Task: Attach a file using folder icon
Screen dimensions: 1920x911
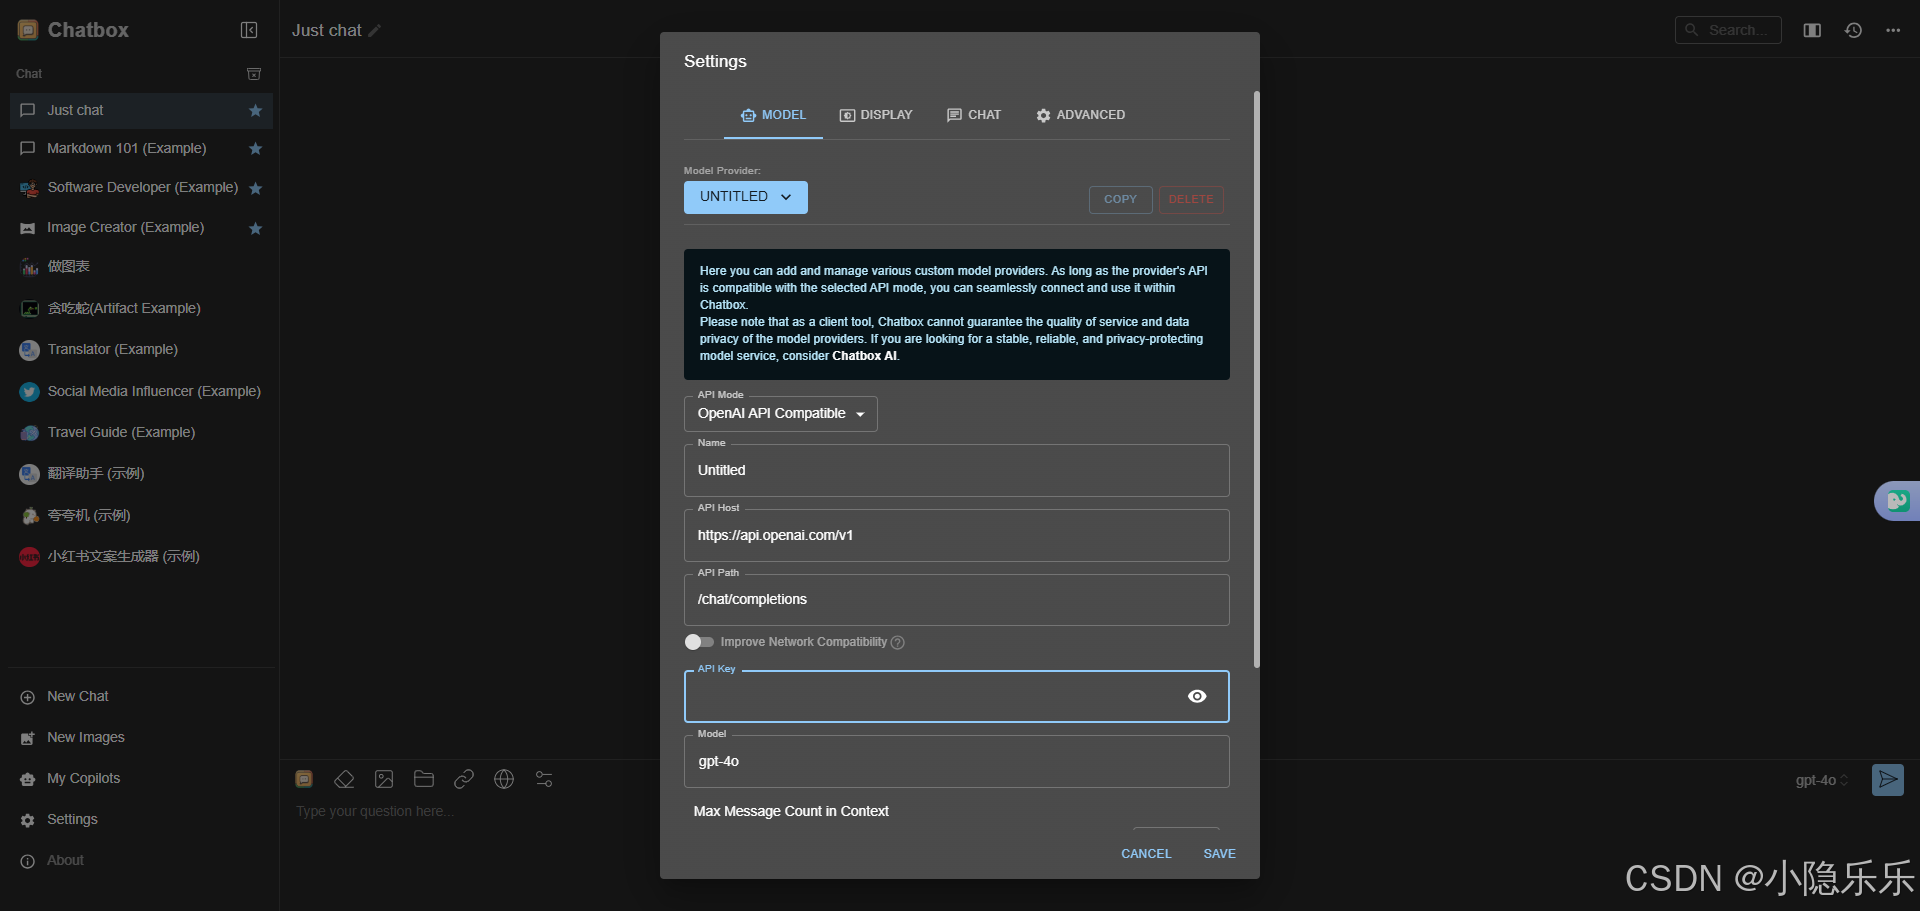Action: click(424, 779)
